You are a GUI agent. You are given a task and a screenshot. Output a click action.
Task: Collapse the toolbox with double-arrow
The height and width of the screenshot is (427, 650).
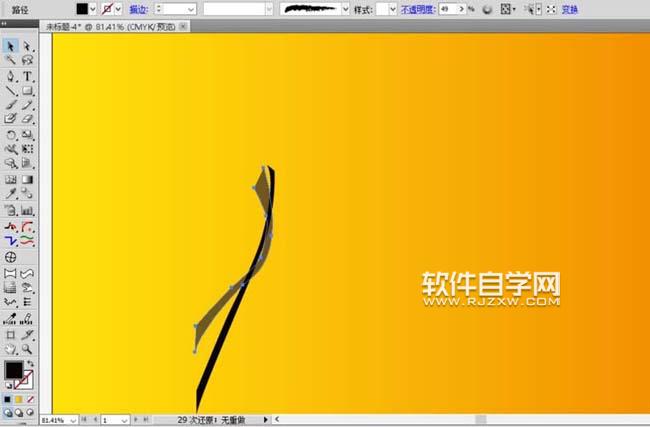(x=4, y=24)
